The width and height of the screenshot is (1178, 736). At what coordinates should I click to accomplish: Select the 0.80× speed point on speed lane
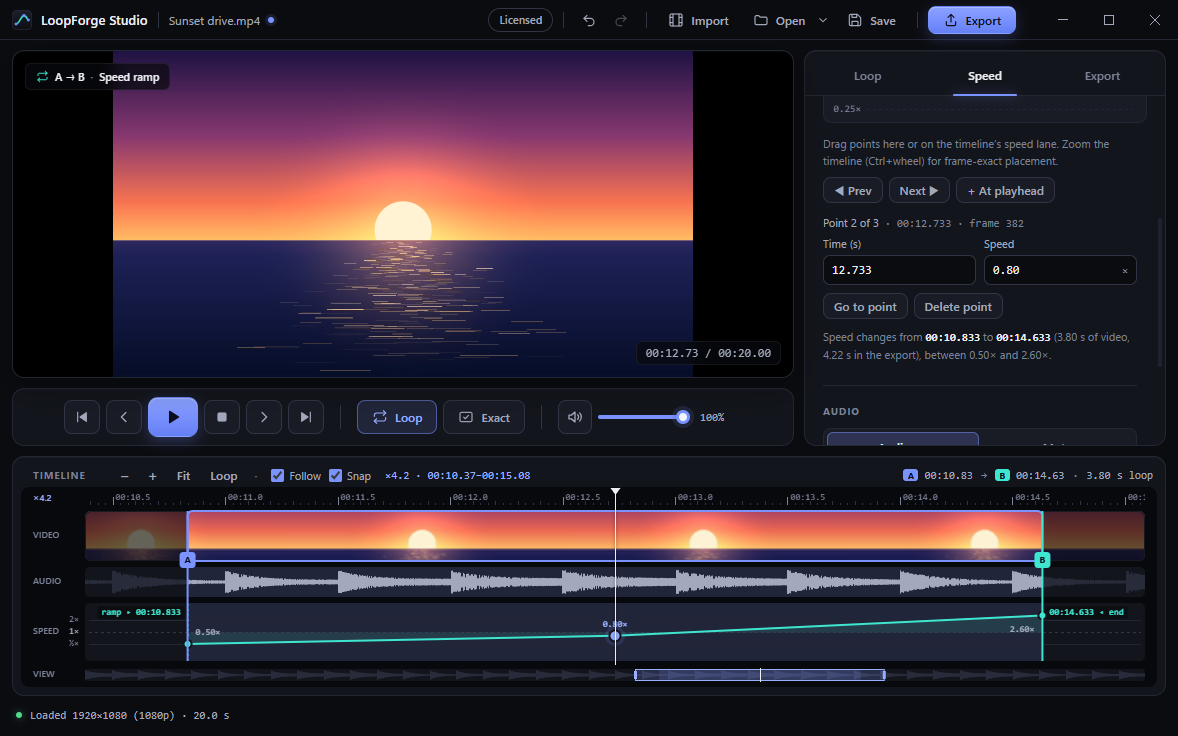click(x=615, y=636)
